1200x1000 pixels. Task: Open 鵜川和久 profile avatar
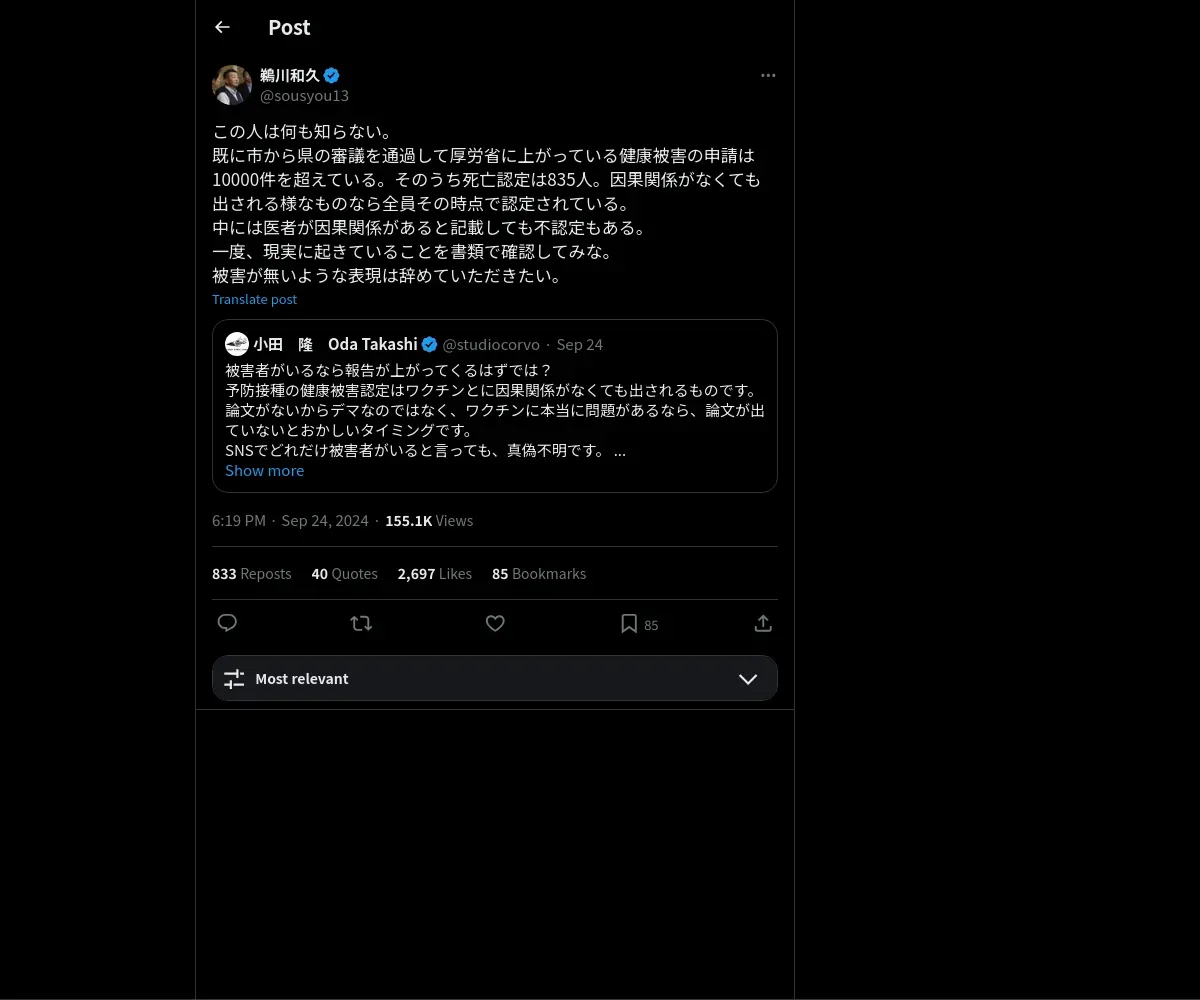pyautogui.click(x=232, y=85)
